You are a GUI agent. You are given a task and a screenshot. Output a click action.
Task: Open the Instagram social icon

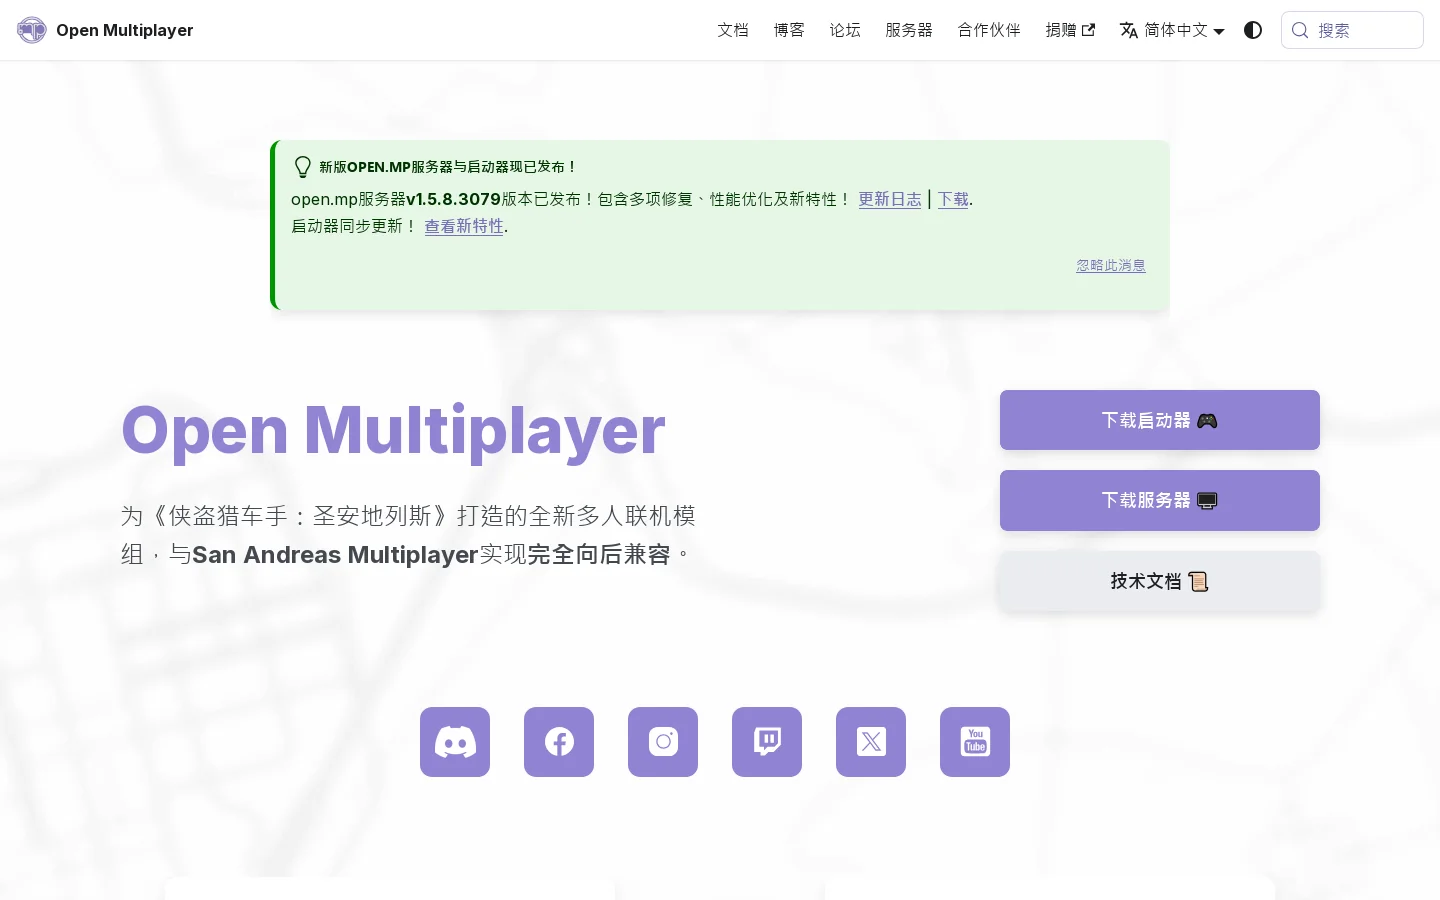(663, 742)
